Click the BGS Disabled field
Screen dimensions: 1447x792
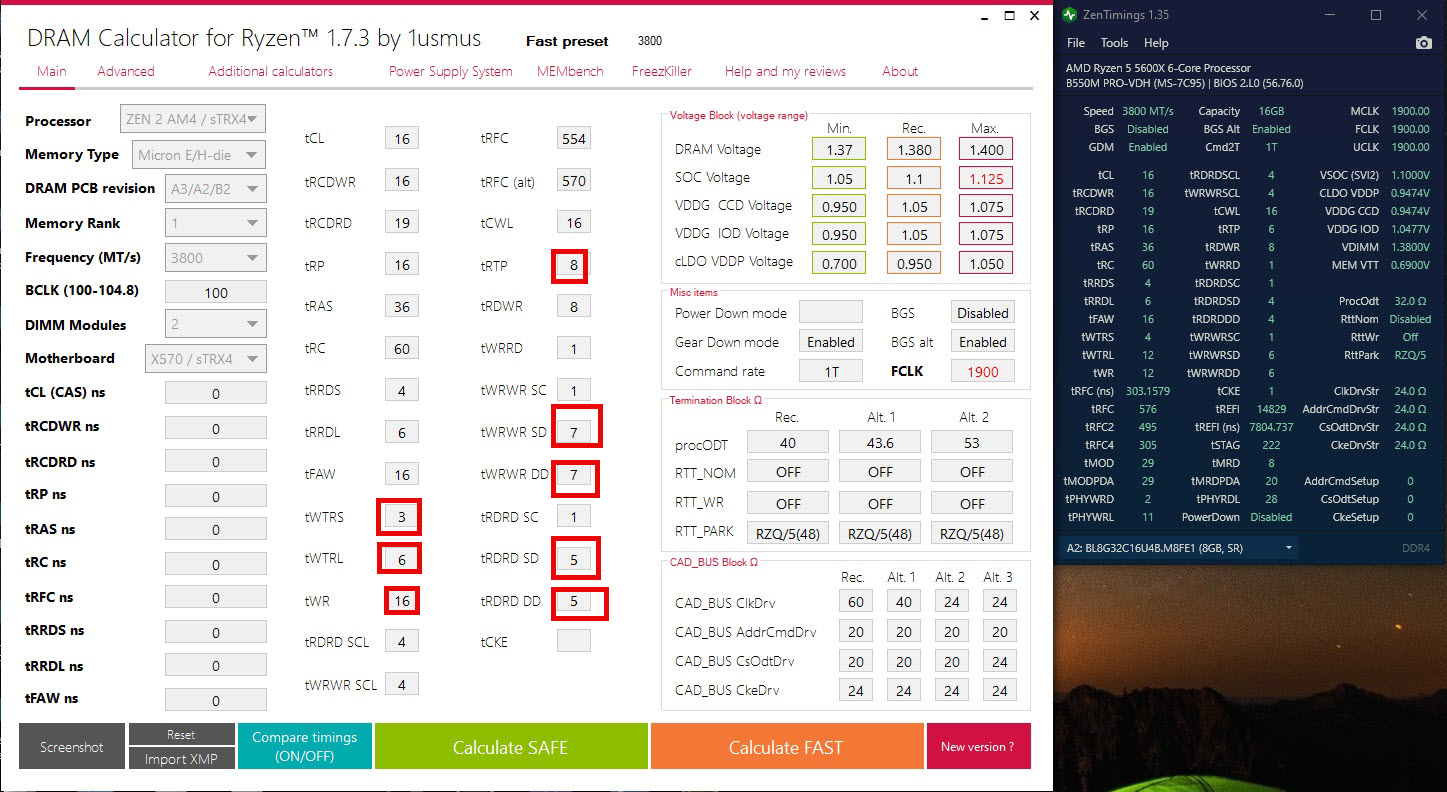982,312
